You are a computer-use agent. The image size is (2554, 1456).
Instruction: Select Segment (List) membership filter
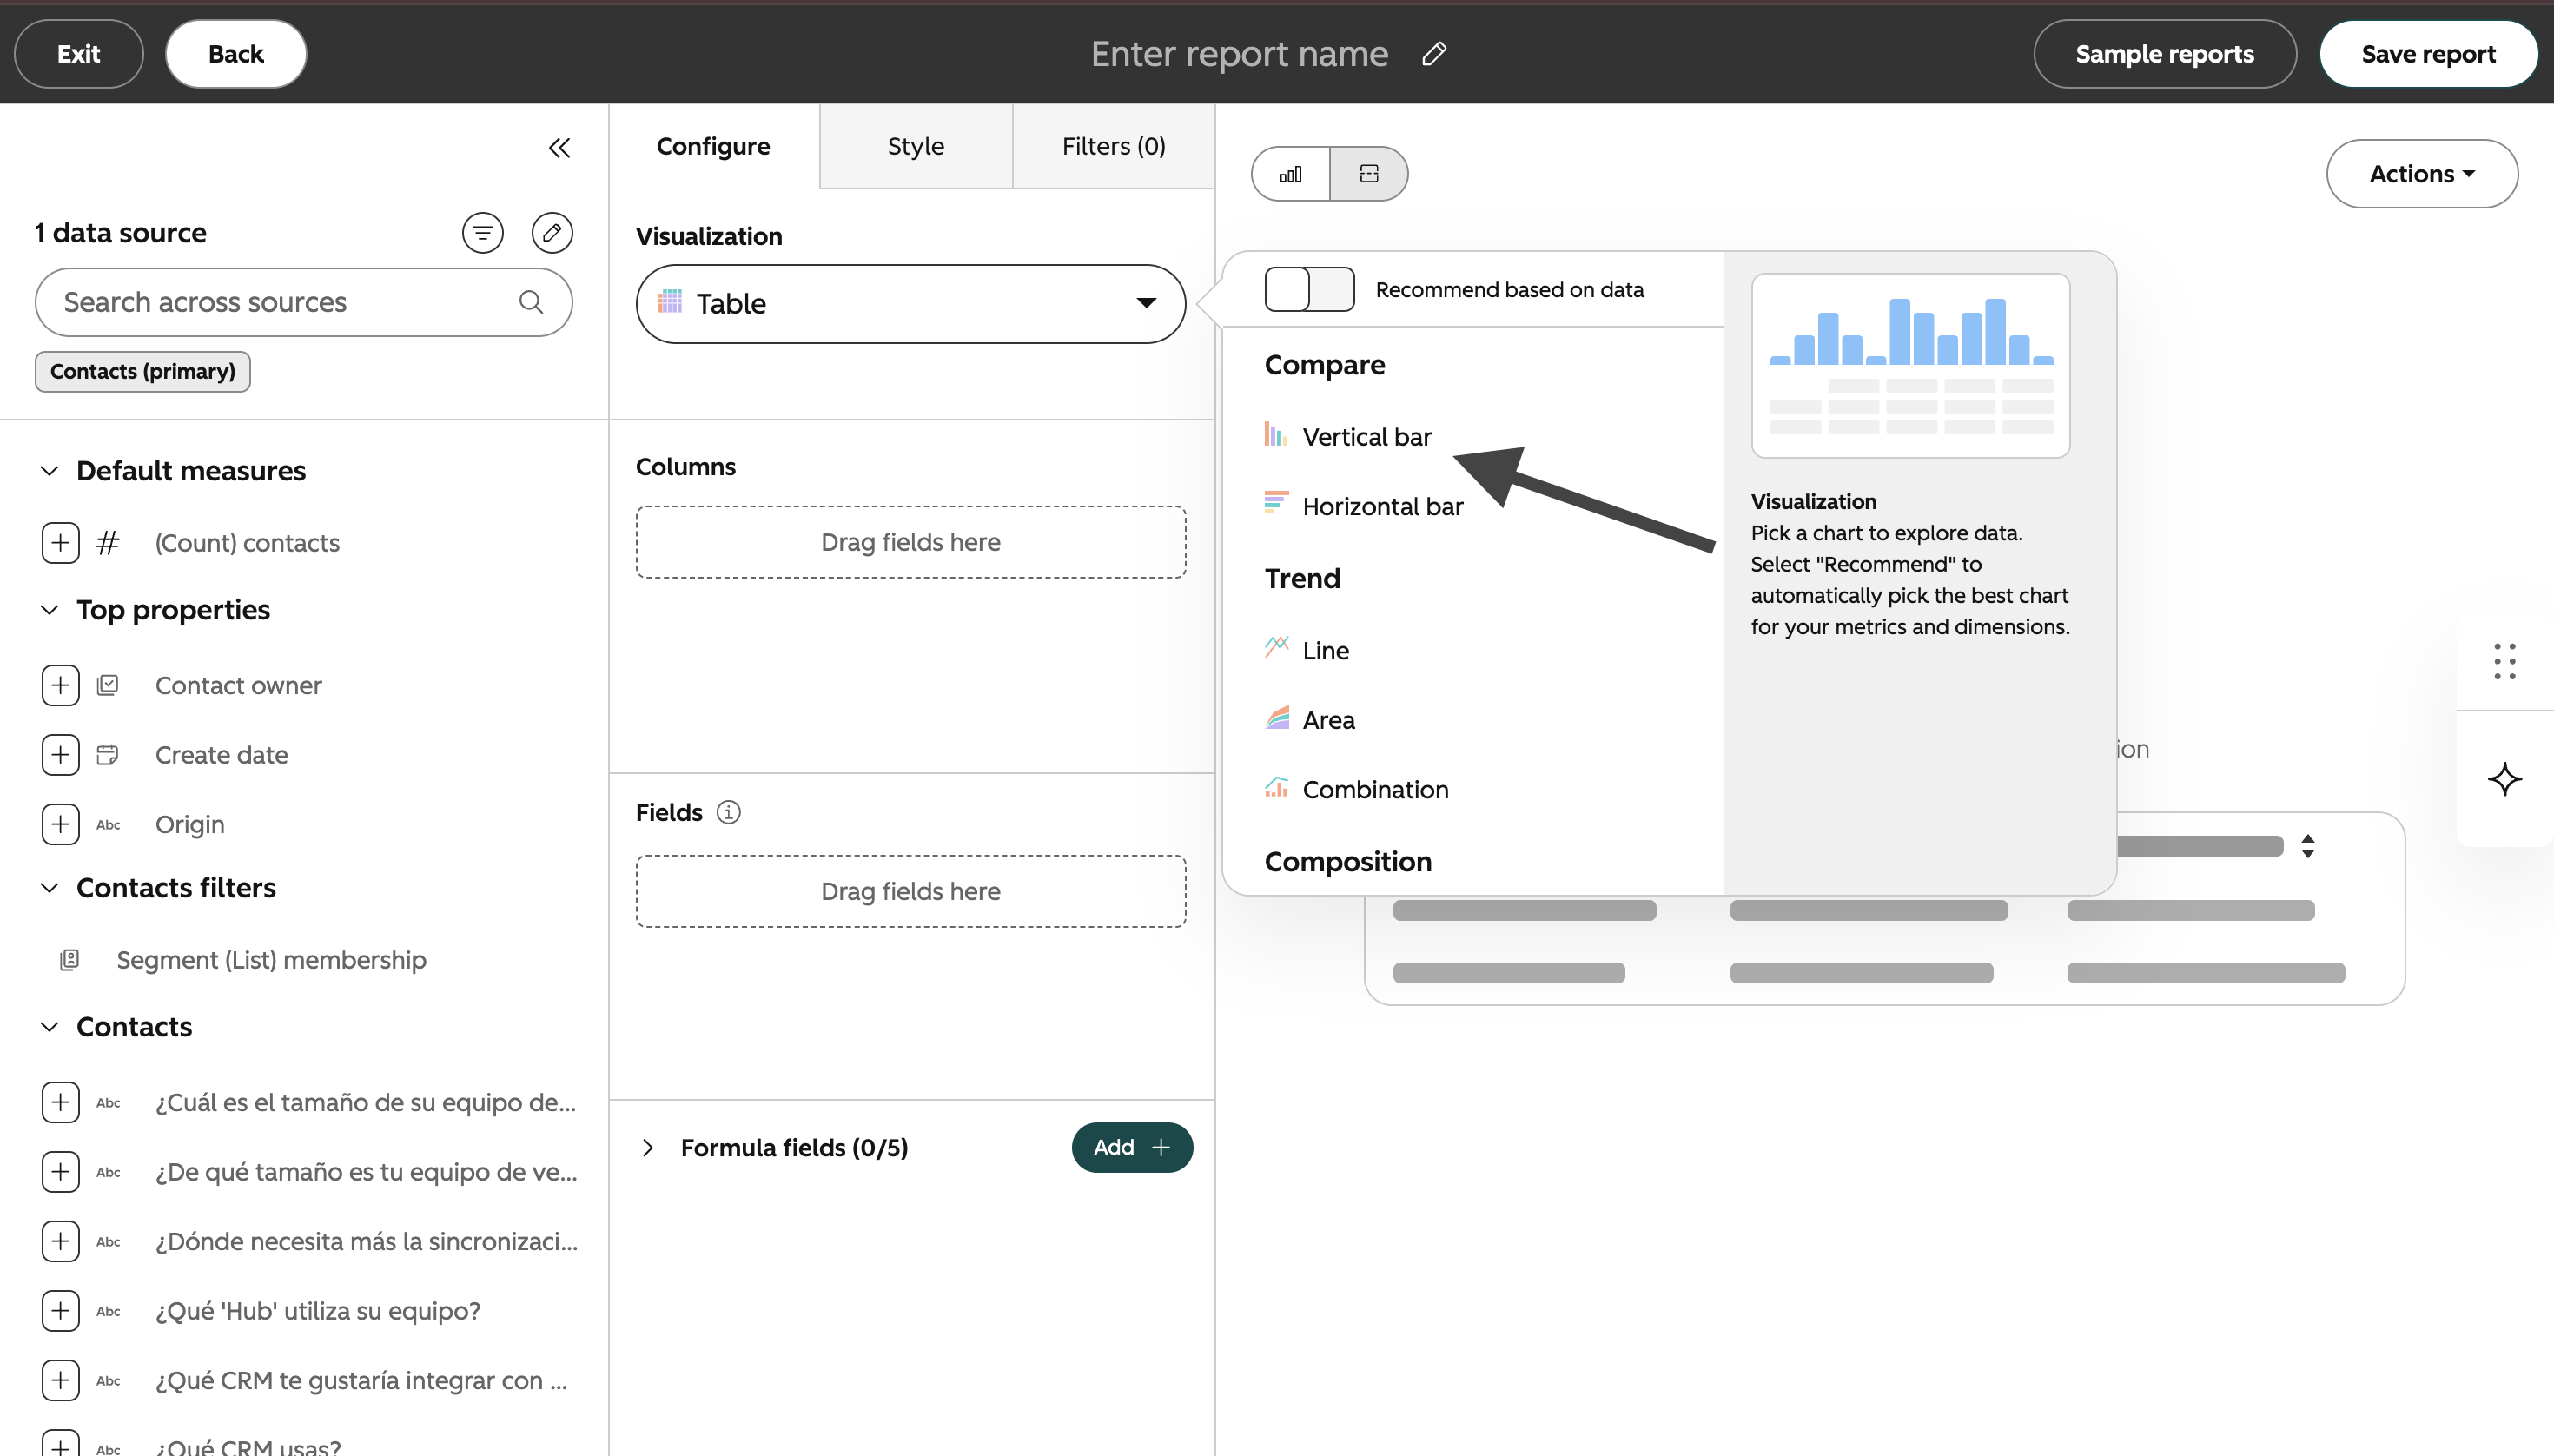(271, 960)
